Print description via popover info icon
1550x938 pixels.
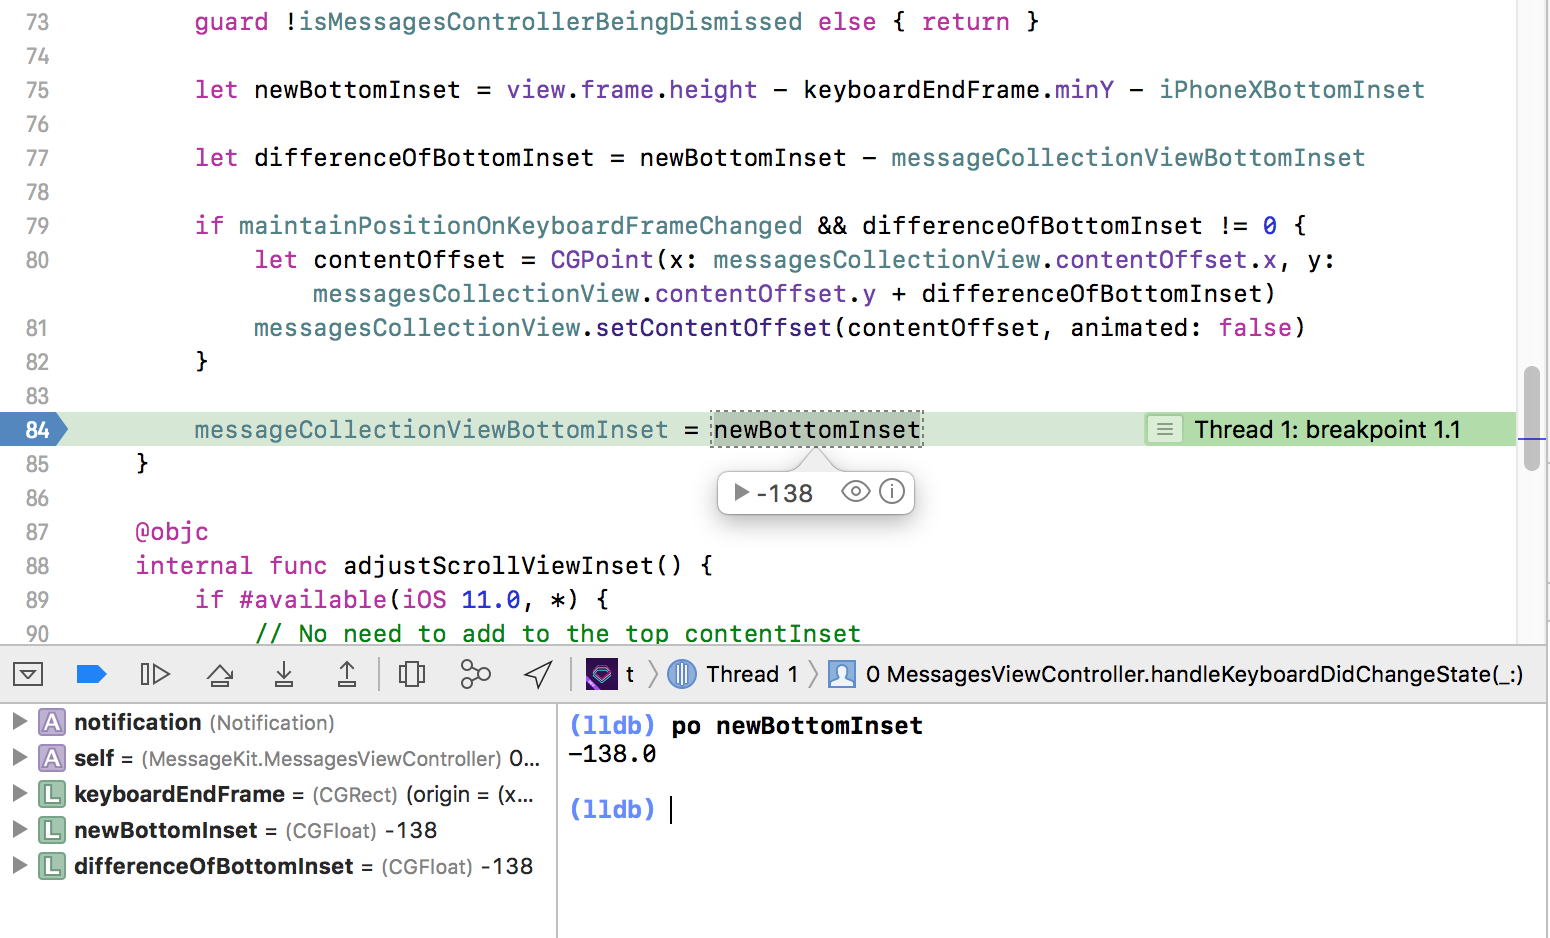pos(892,491)
